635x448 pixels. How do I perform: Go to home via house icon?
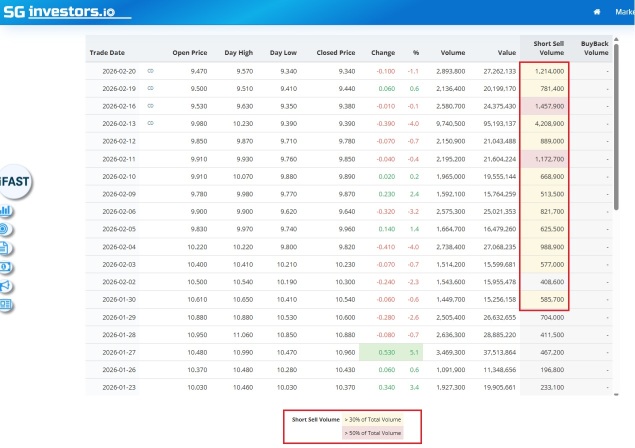coord(597,12)
